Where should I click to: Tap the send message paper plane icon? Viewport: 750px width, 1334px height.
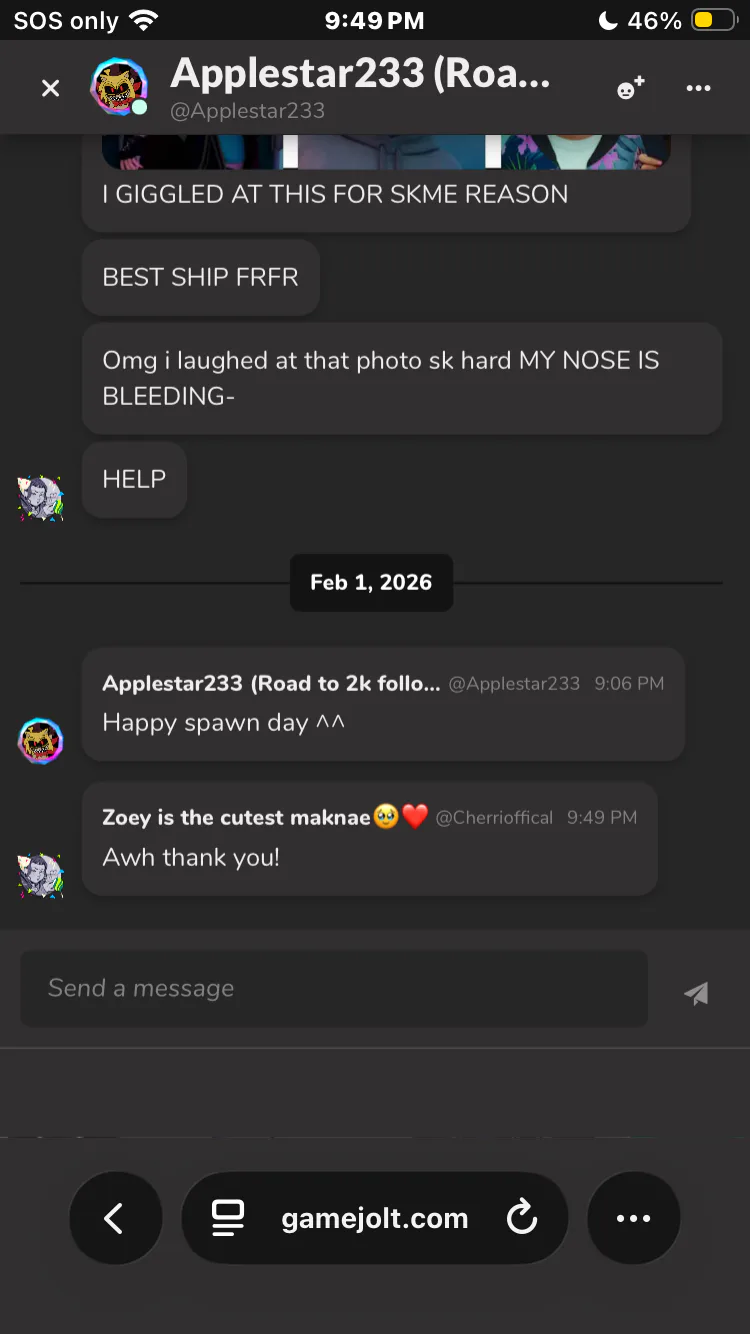pos(696,992)
